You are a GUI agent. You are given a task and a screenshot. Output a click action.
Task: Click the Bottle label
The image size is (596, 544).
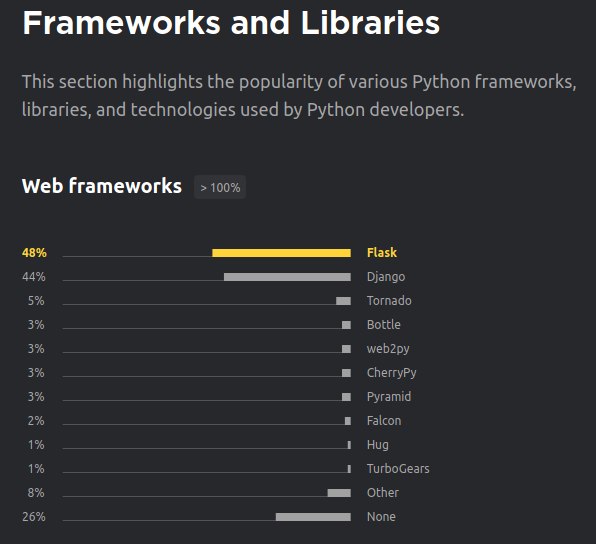[x=384, y=325]
